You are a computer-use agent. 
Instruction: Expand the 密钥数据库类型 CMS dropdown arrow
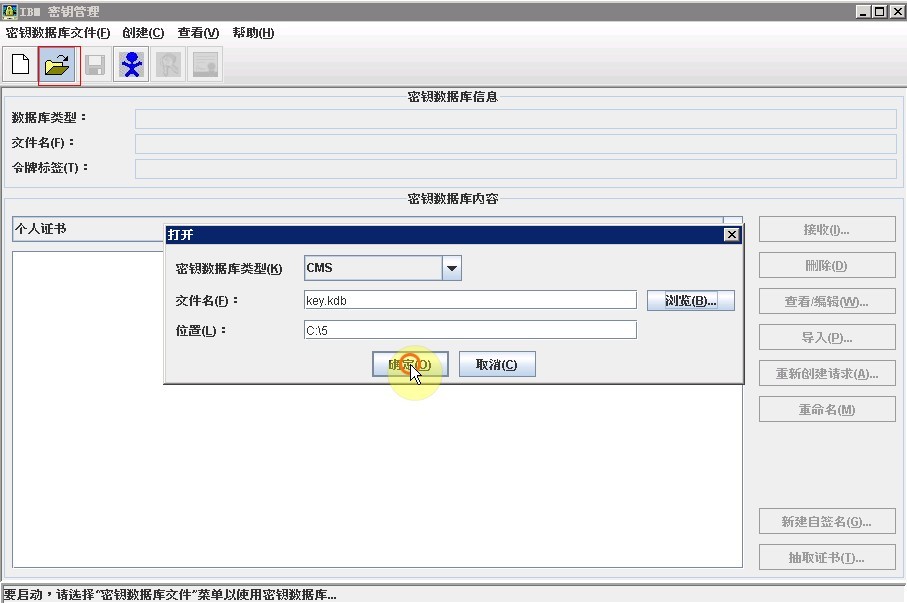pyautogui.click(x=451, y=268)
